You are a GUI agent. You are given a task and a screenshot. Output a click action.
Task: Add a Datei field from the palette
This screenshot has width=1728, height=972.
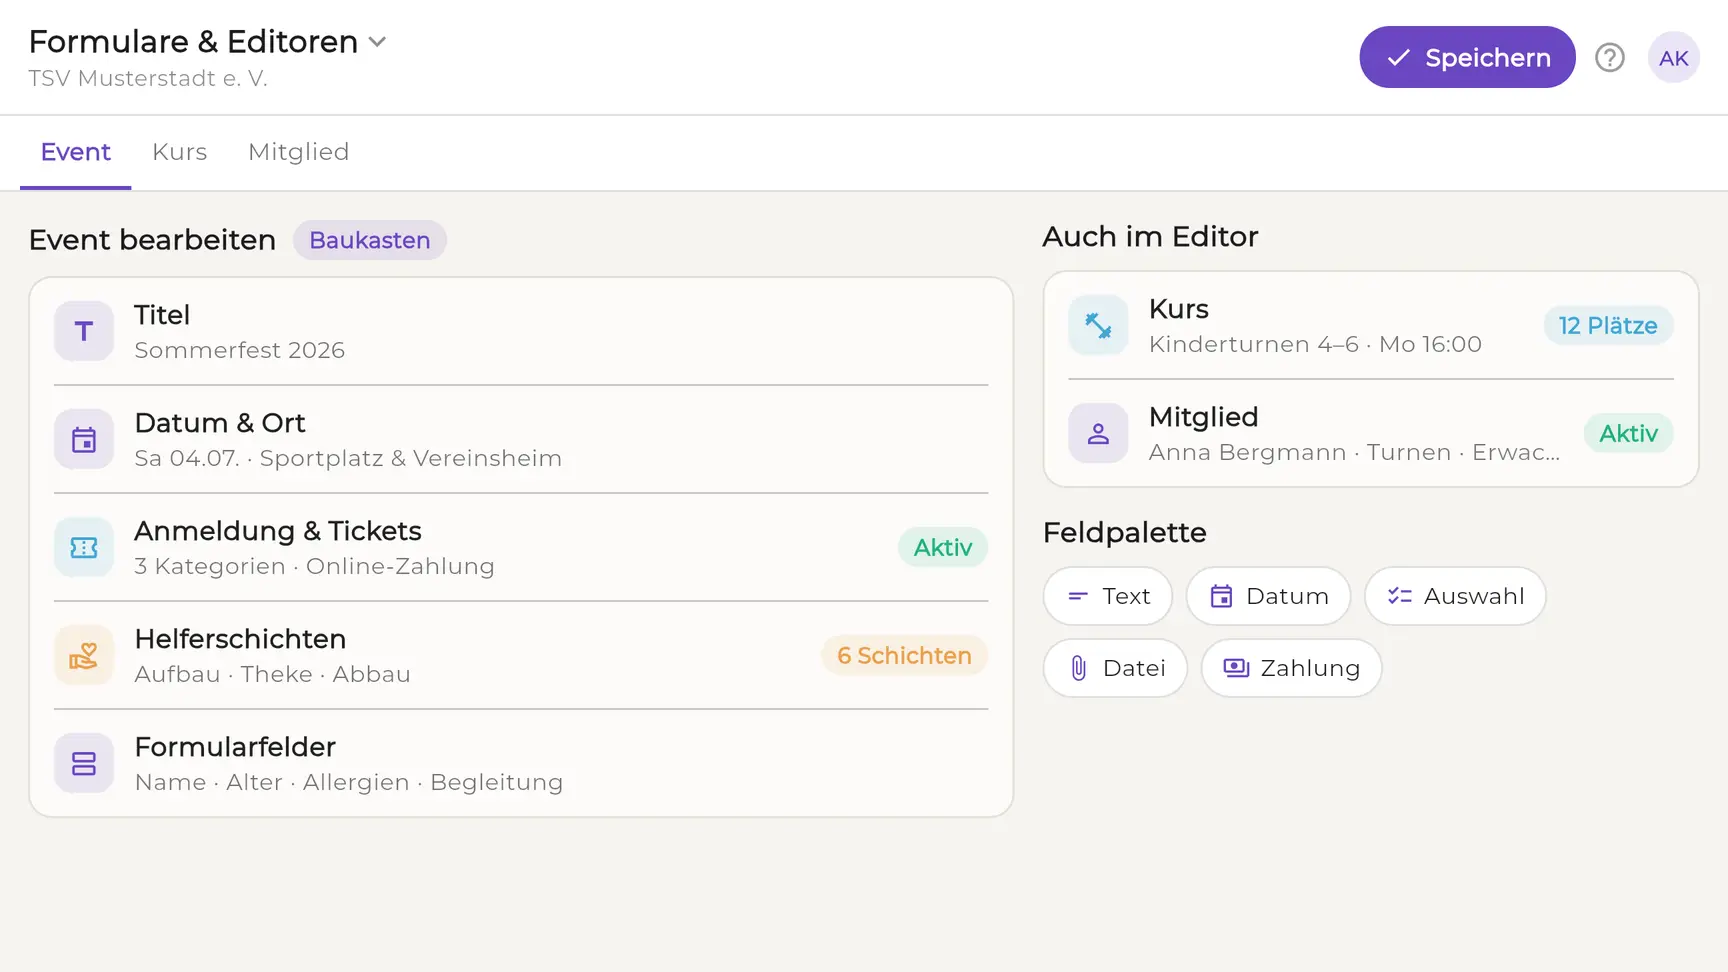(1116, 669)
